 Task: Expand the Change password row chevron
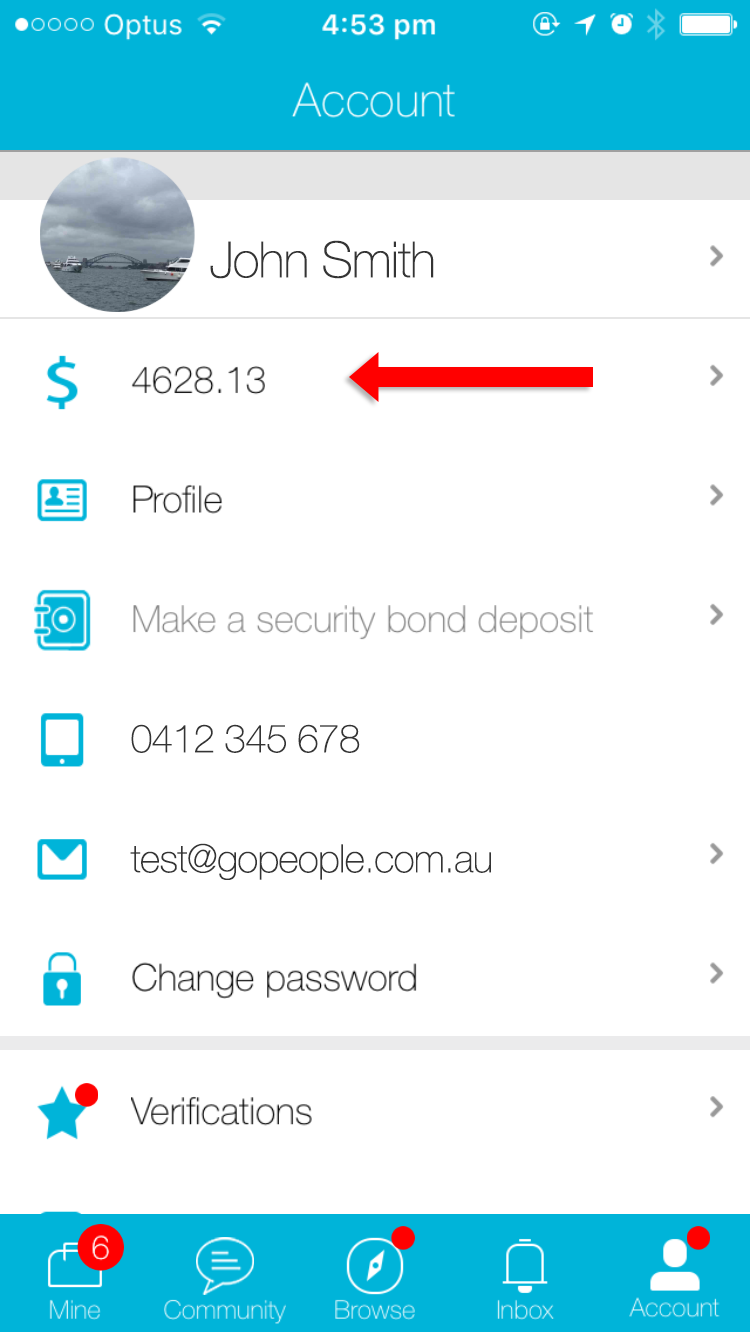[716, 973]
